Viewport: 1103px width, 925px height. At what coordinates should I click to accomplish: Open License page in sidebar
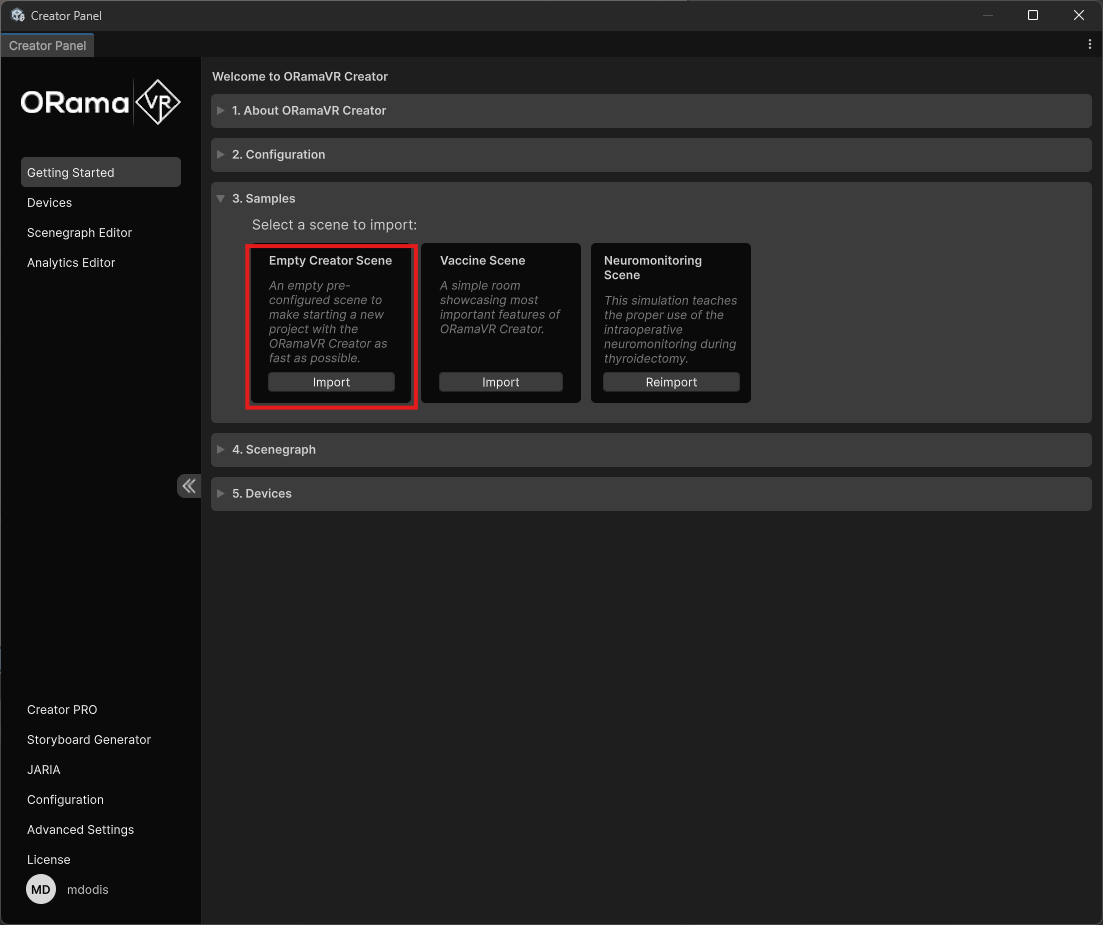[x=49, y=860]
